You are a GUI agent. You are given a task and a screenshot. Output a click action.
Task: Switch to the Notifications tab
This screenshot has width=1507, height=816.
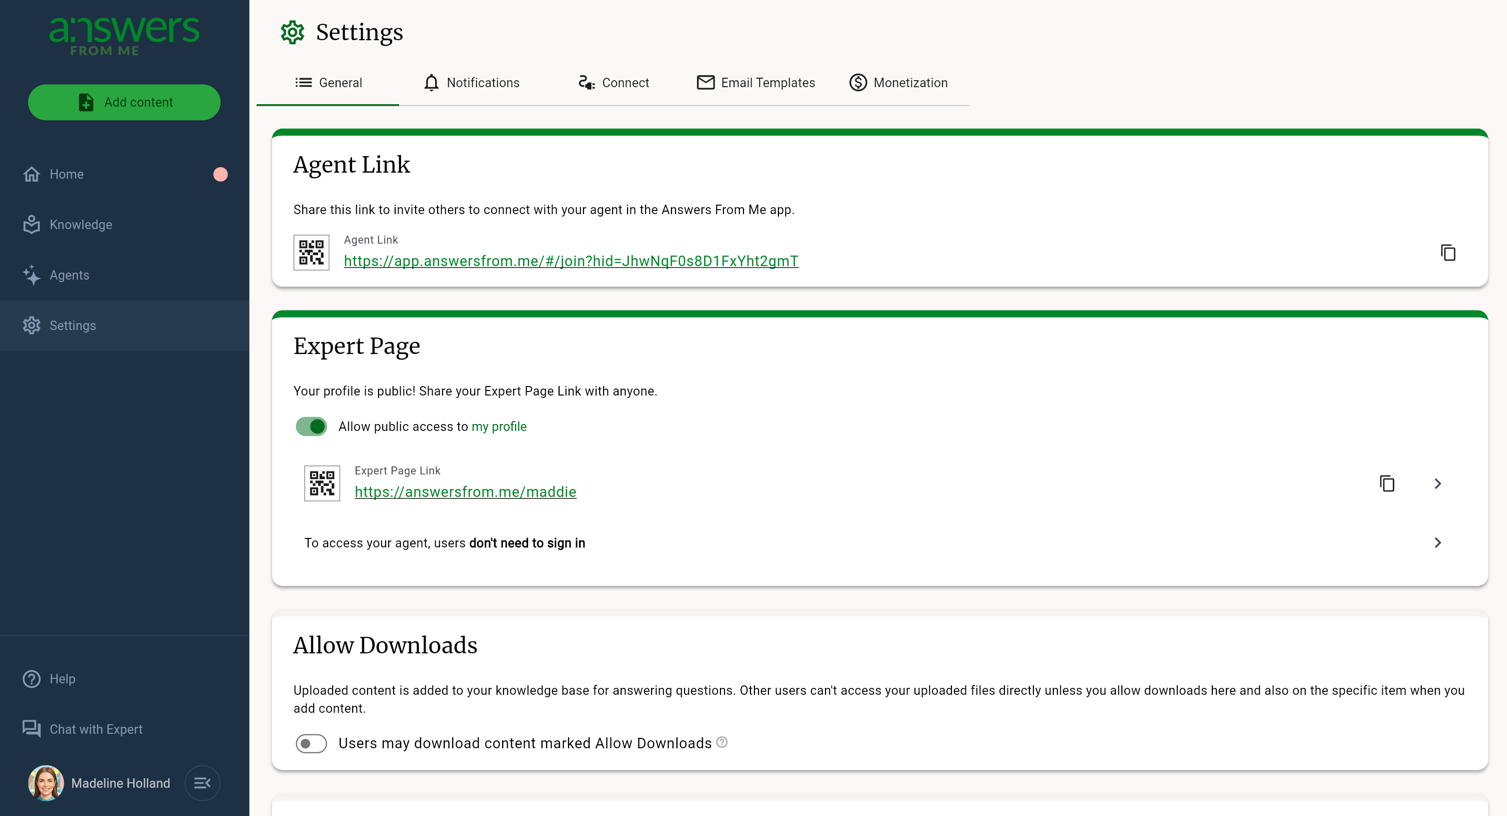[x=471, y=83]
